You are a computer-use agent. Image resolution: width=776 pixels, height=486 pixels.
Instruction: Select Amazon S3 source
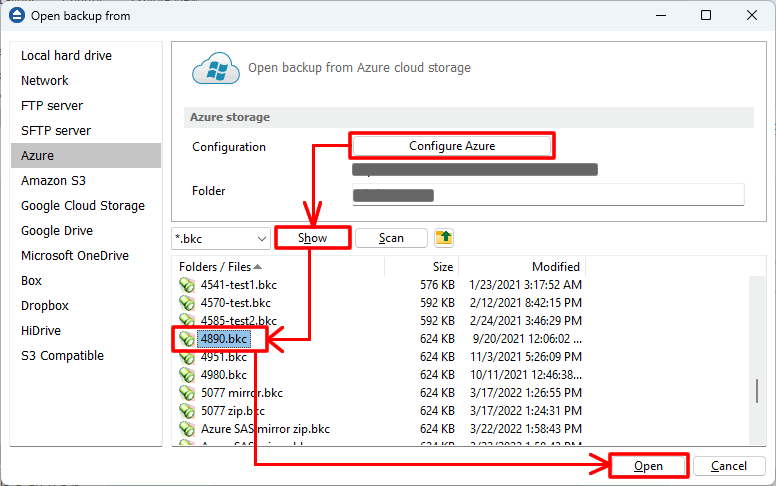(53, 181)
